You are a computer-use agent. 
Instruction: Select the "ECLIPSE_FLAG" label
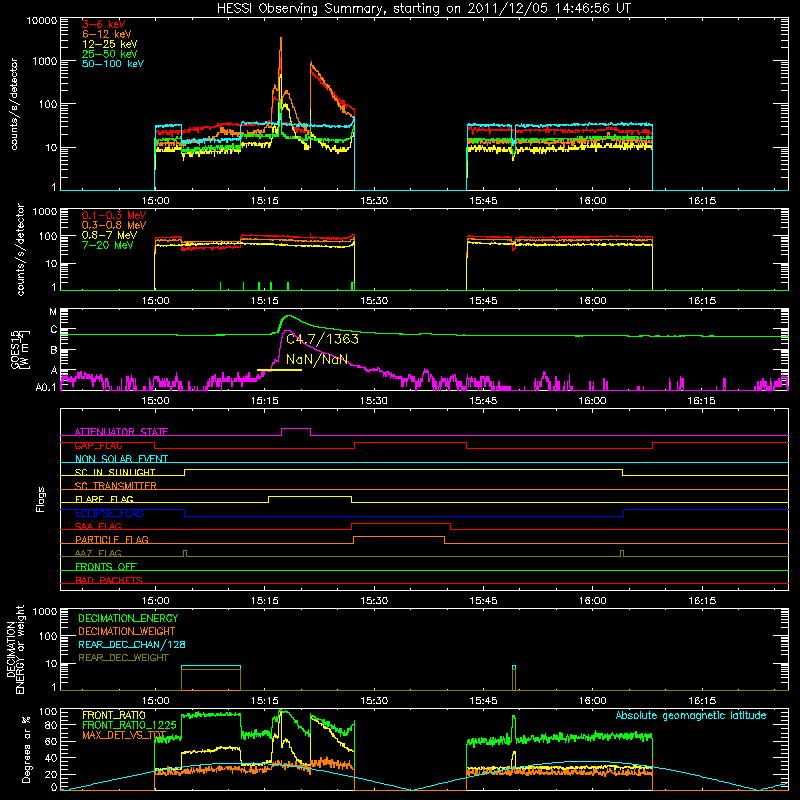[x=109, y=513]
